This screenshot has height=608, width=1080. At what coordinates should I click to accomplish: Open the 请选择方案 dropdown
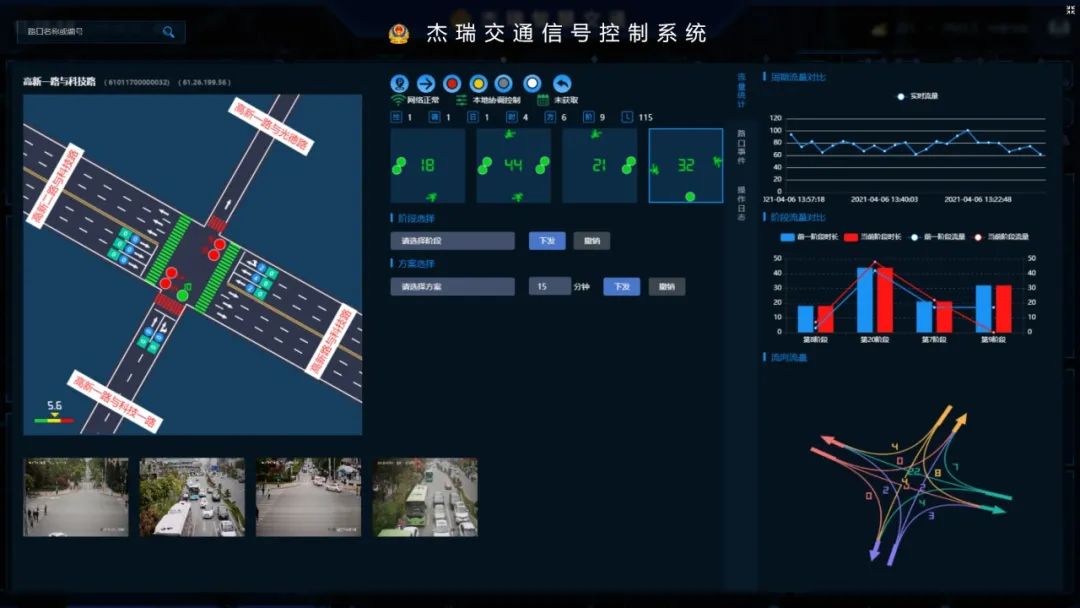point(452,287)
